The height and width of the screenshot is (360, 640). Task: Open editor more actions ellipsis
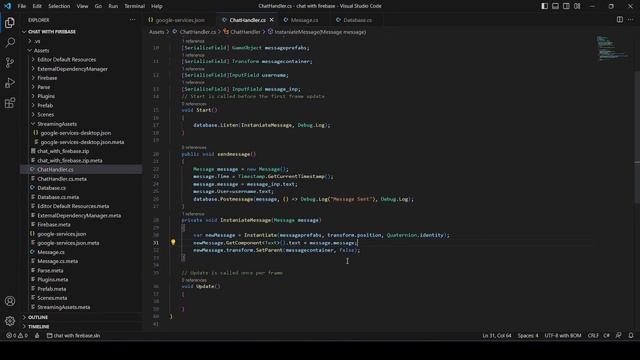631,20
